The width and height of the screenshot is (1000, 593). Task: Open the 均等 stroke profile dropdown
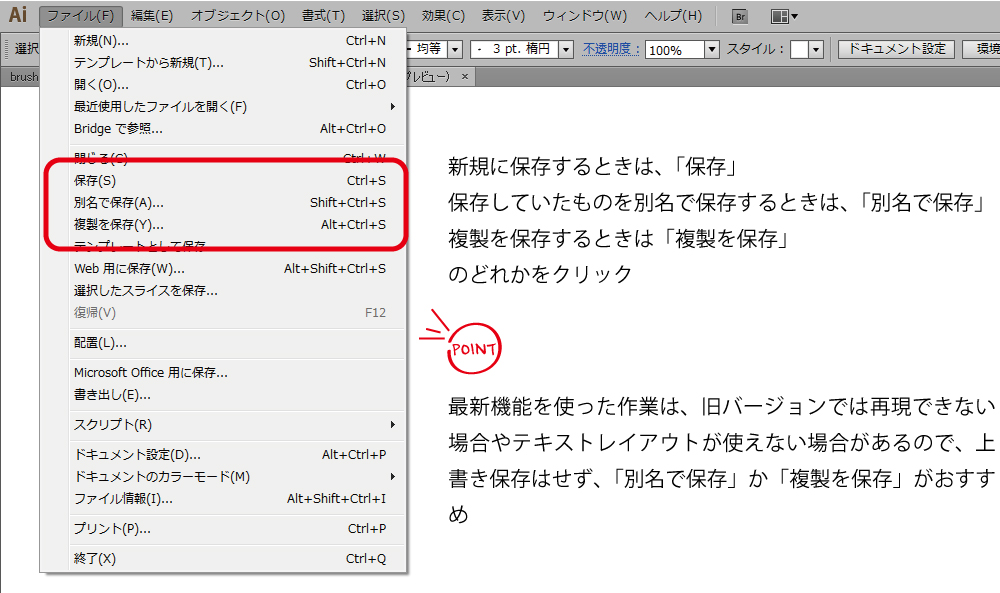coord(455,49)
